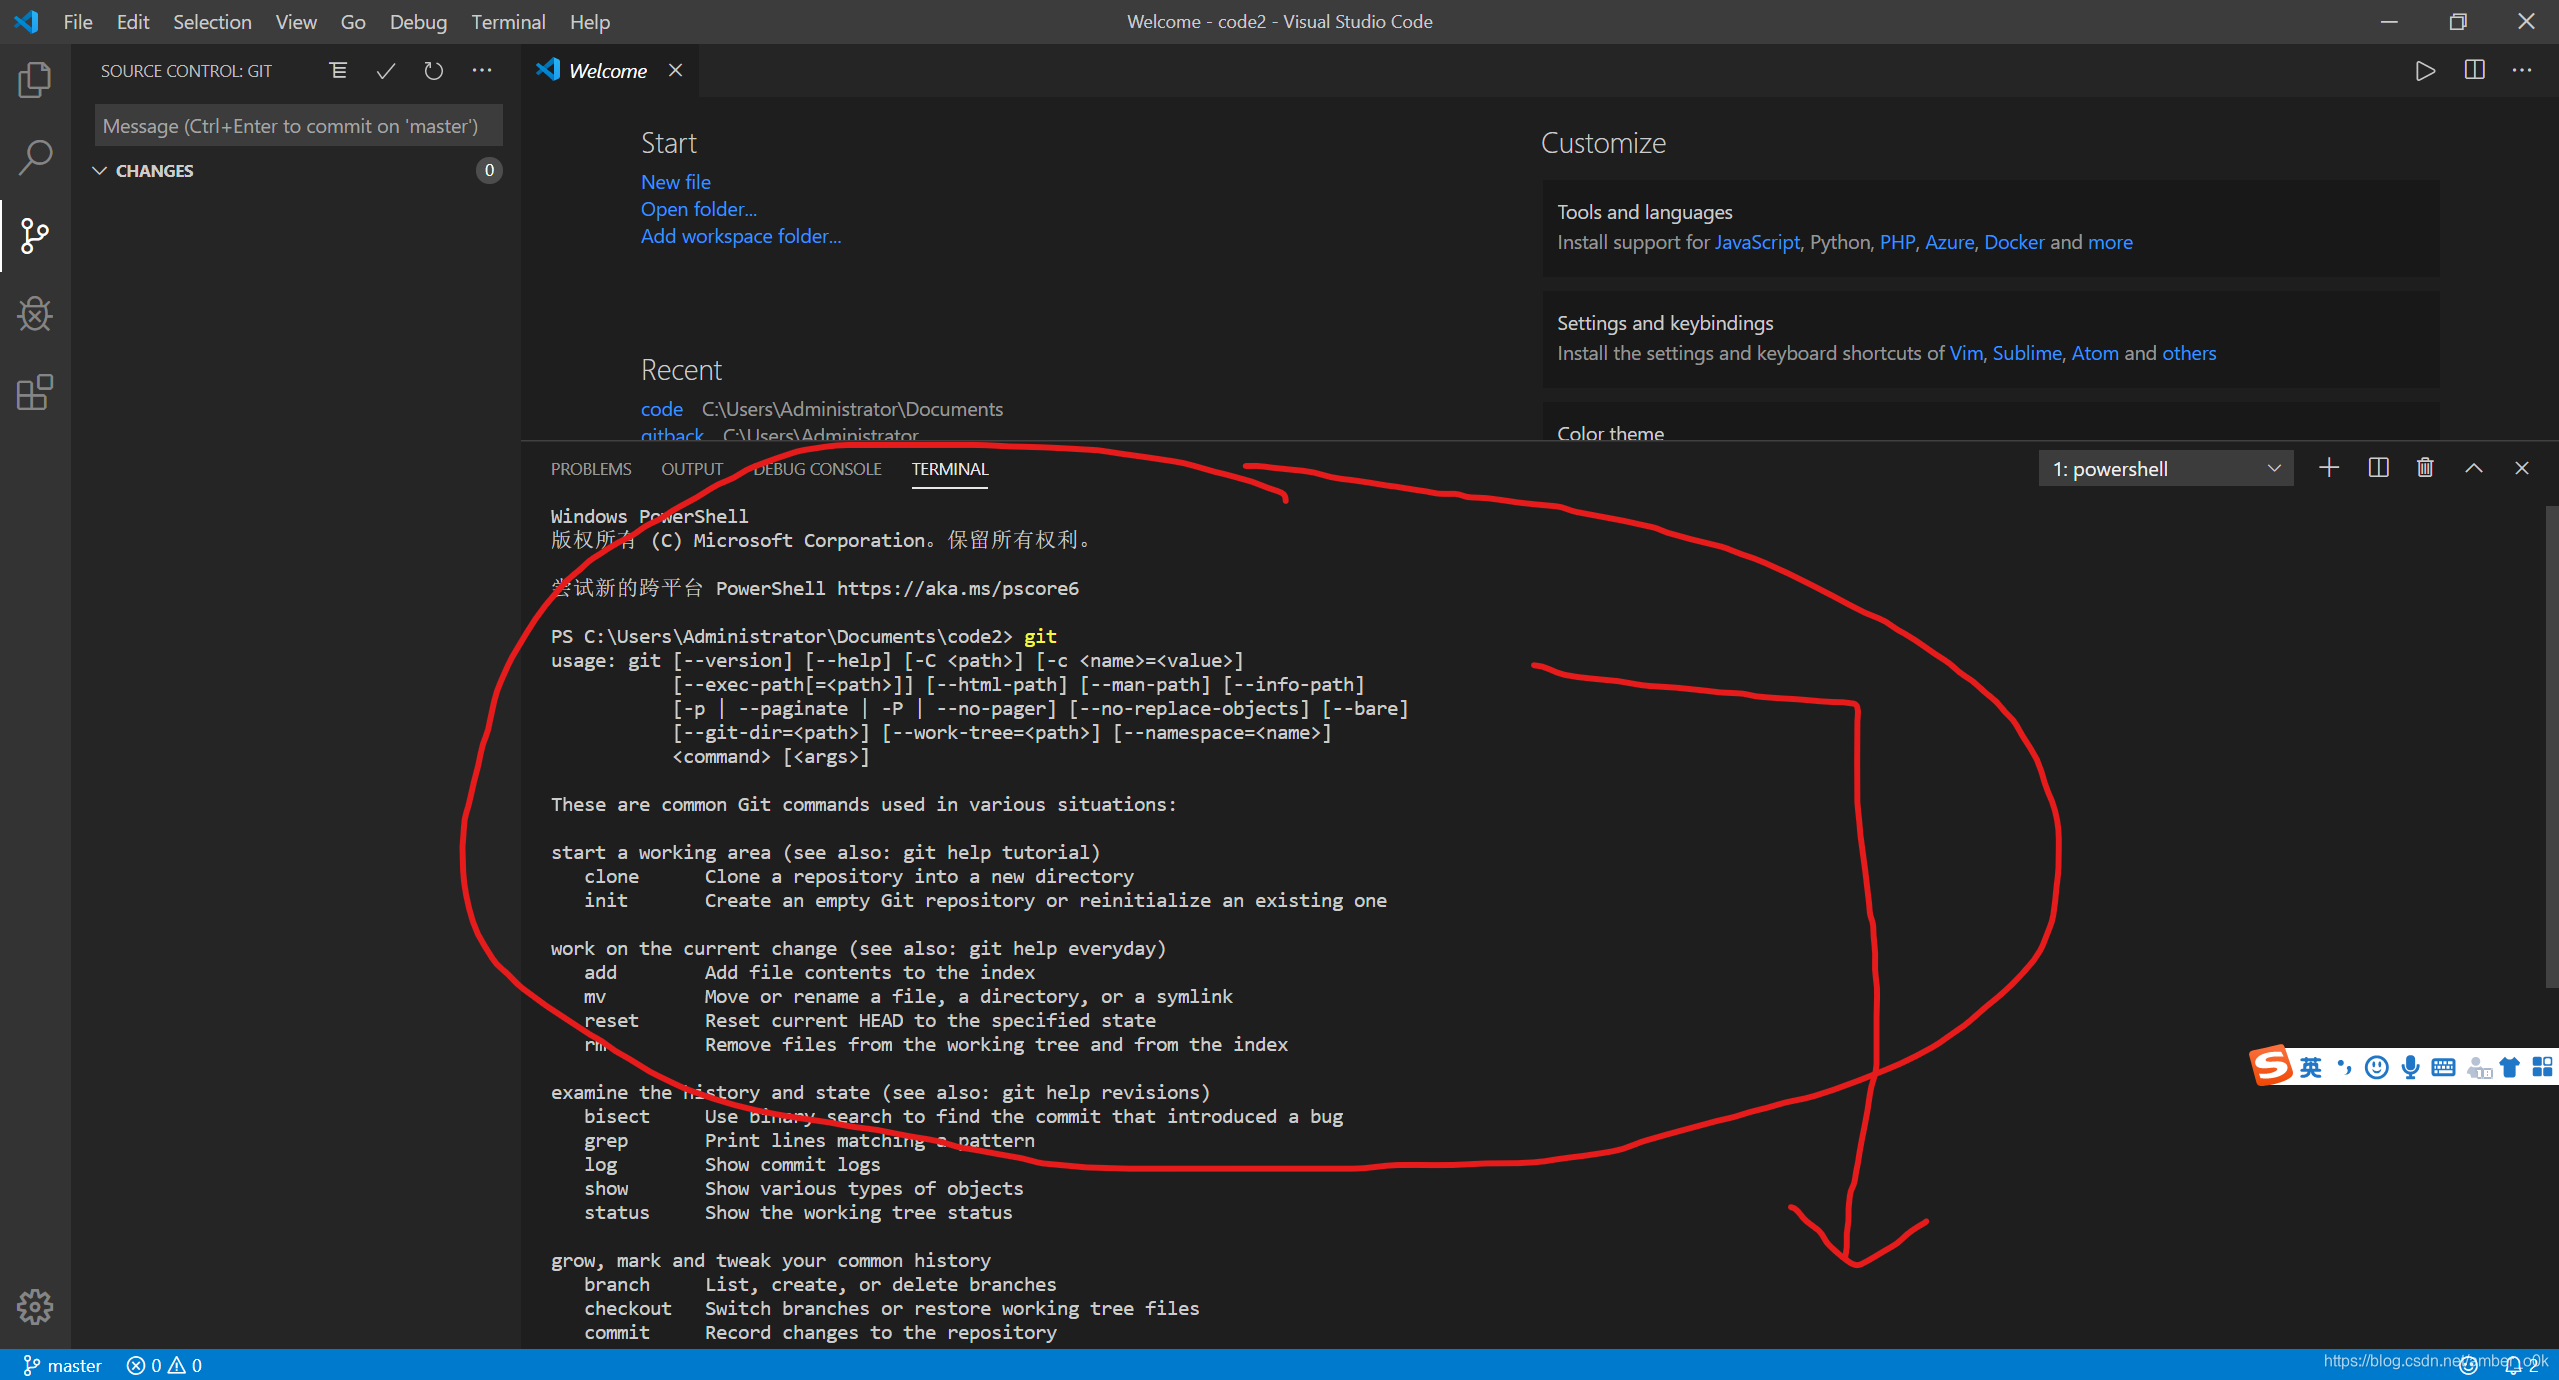This screenshot has height=1380, width=2559.
Task: Click the New file link
Action: coord(676,182)
